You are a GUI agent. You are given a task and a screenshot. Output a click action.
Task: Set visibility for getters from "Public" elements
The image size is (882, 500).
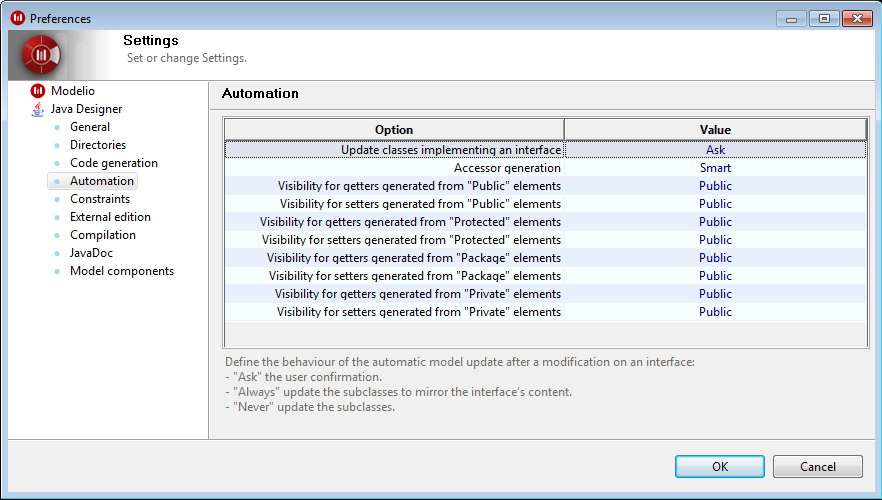pos(715,186)
